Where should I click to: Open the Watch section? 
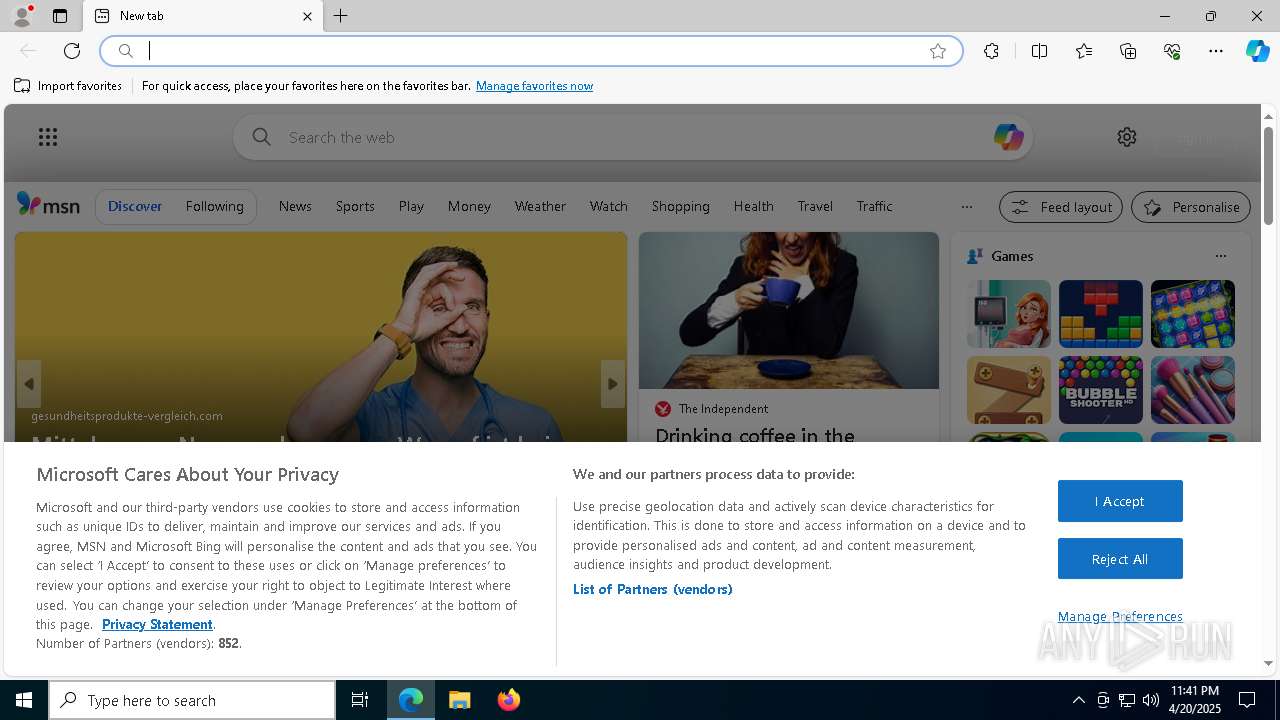[608, 206]
